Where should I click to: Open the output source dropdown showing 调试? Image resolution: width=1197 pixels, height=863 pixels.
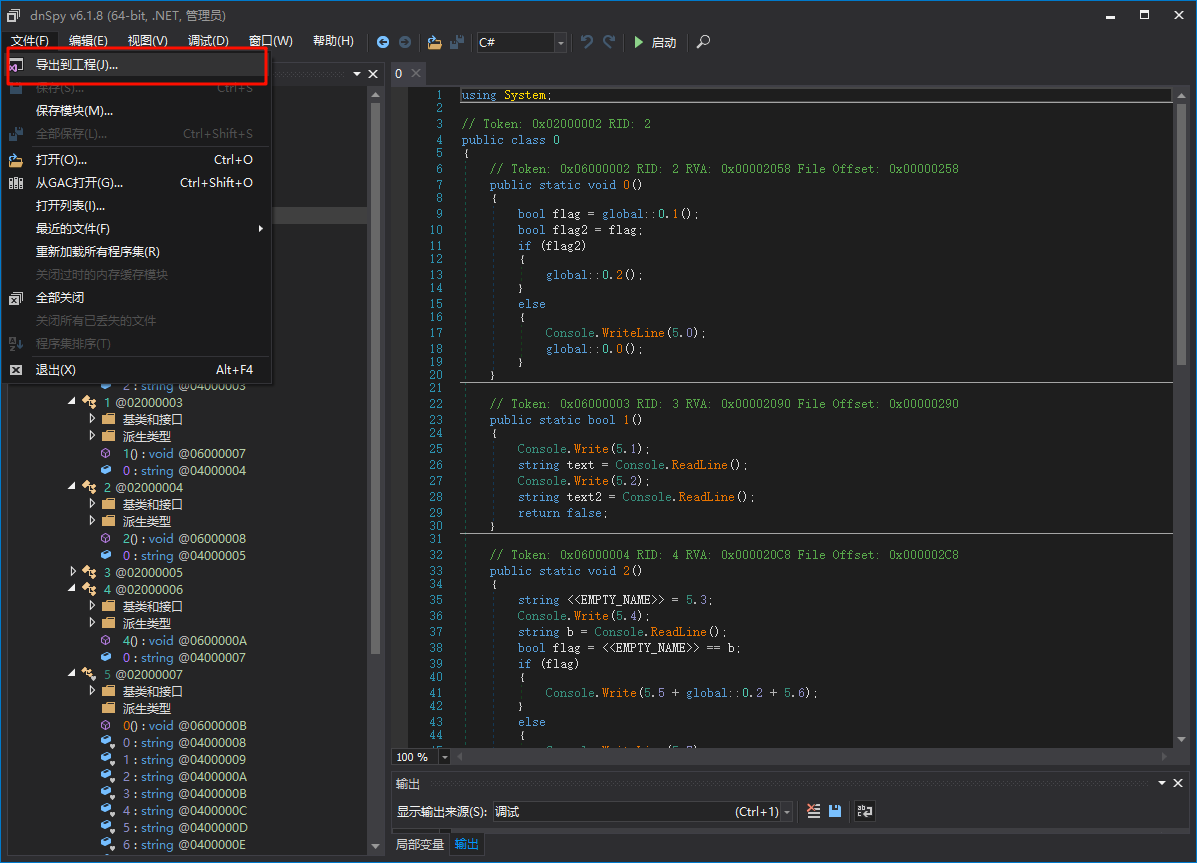click(786, 812)
